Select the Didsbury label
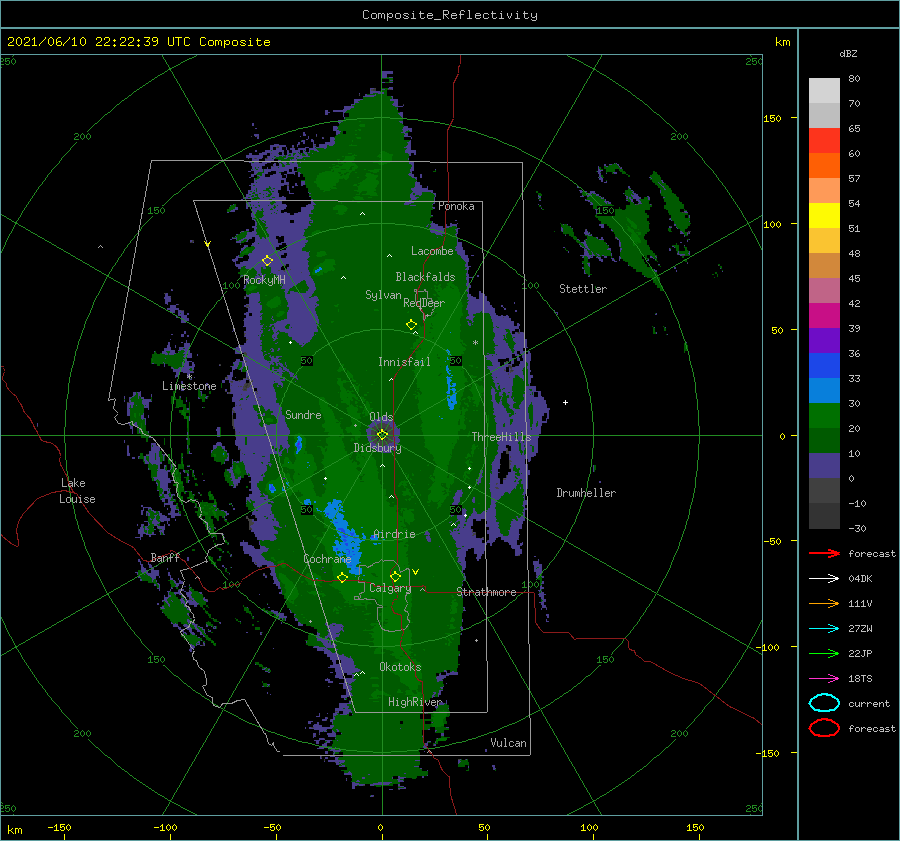The height and width of the screenshot is (841, 900). point(378,448)
